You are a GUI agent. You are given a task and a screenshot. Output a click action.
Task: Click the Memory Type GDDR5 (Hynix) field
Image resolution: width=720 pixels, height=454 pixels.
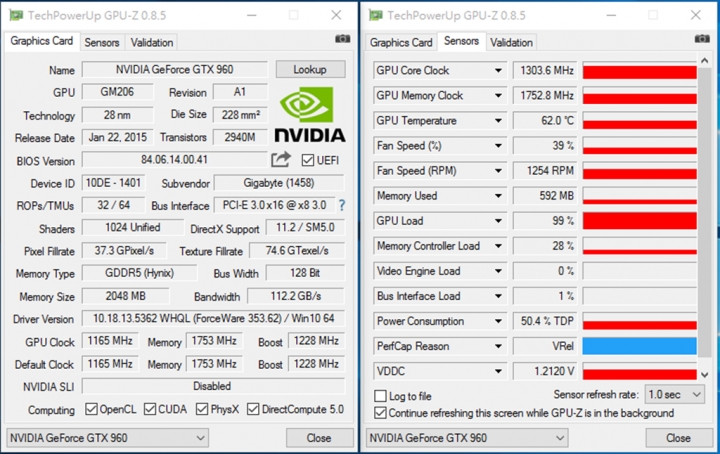[140, 273]
